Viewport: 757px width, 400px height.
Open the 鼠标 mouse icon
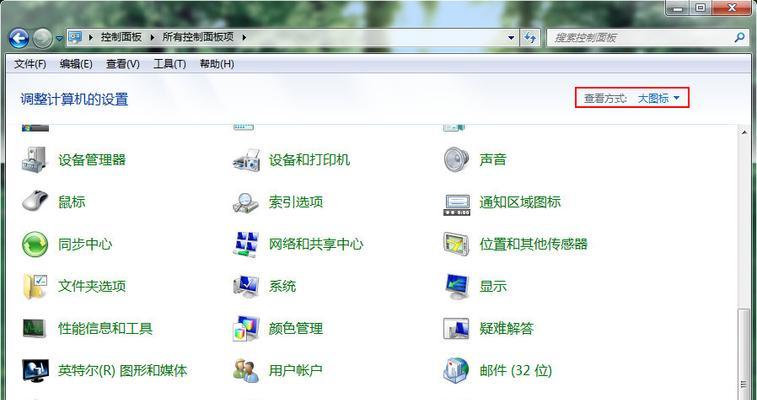pyautogui.click(x=35, y=201)
